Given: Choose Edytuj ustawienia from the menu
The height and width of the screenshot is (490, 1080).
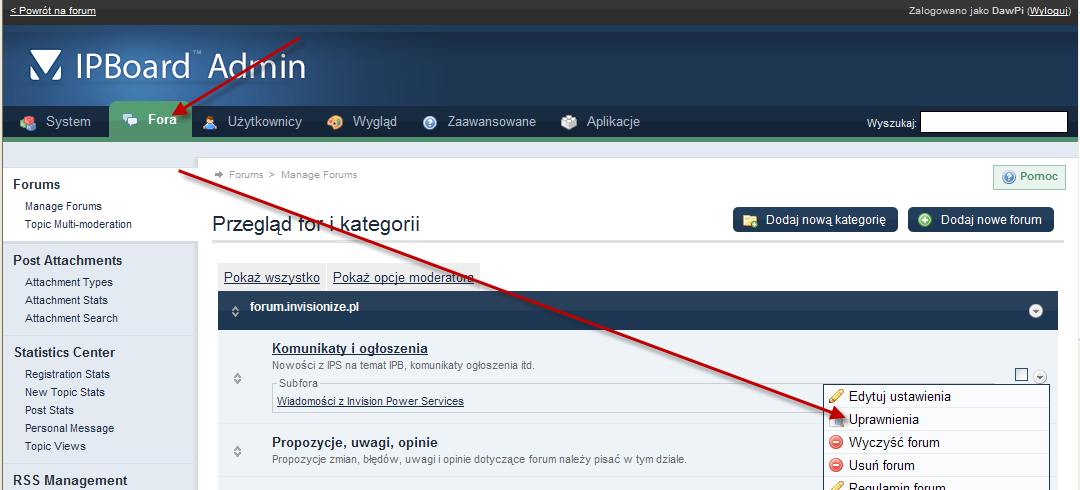Looking at the screenshot, I should click(x=937, y=397).
